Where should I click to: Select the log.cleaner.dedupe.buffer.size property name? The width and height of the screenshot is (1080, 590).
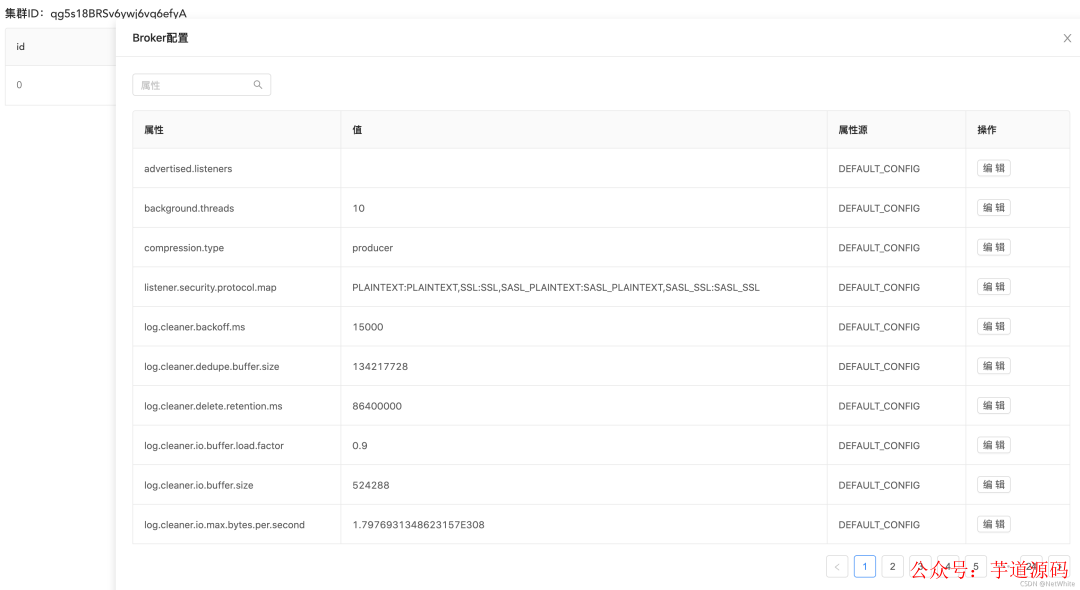point(211,366)
